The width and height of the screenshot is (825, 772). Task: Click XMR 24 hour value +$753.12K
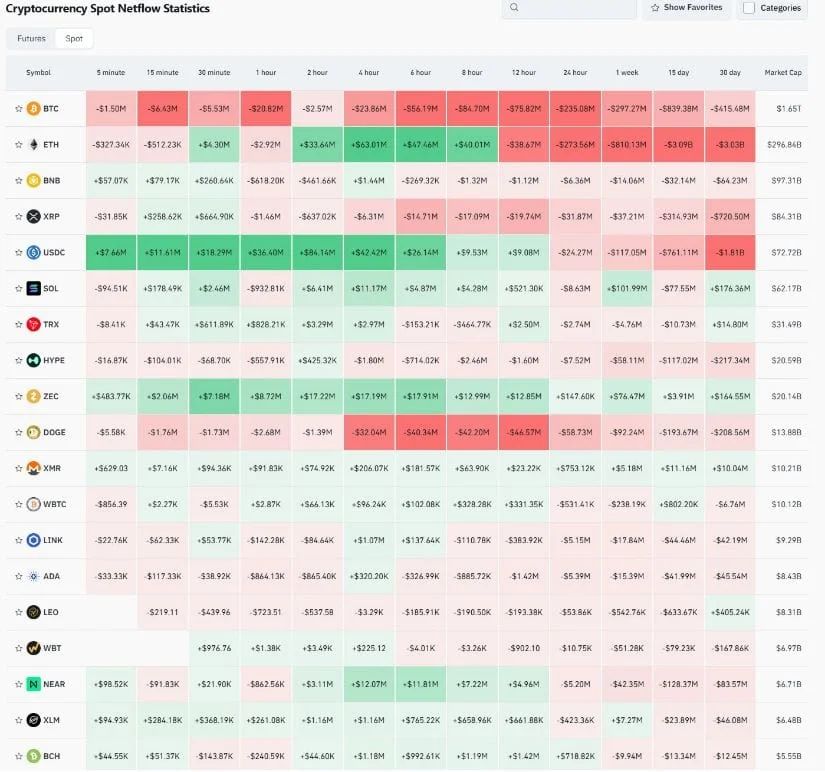(x=575, y=468)
